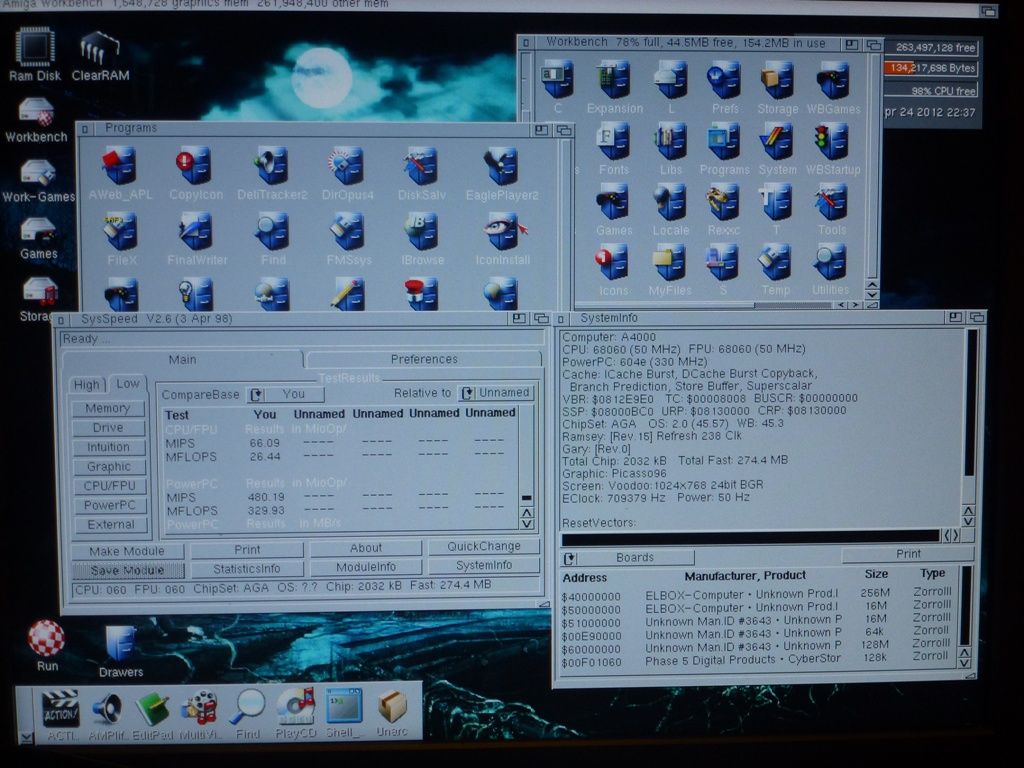This screenshot has height=768, width=1024.
Task: Cycle the CompareBase 'You' selector
Action: pos(286,394)
